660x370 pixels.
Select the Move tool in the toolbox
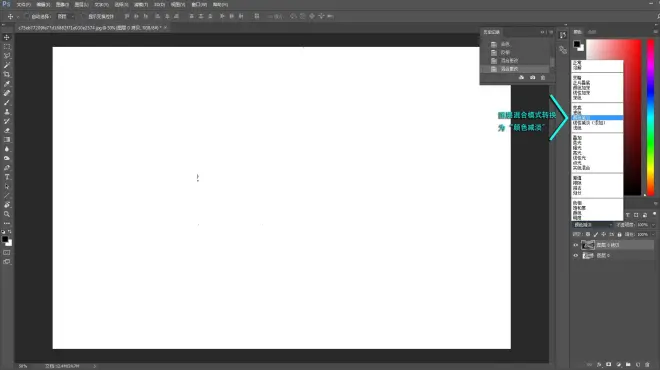pyautogui.click(x=7, y=37)
